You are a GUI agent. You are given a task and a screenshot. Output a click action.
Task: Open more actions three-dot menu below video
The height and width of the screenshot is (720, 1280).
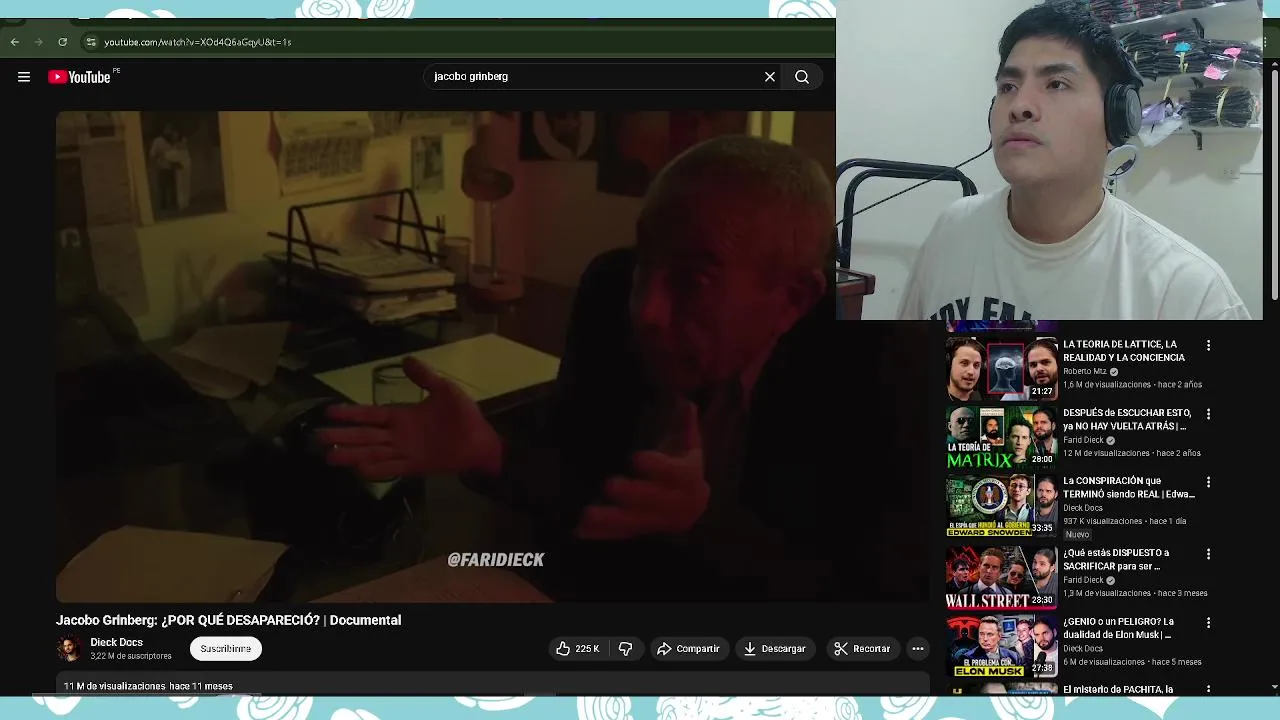[918, 649]
